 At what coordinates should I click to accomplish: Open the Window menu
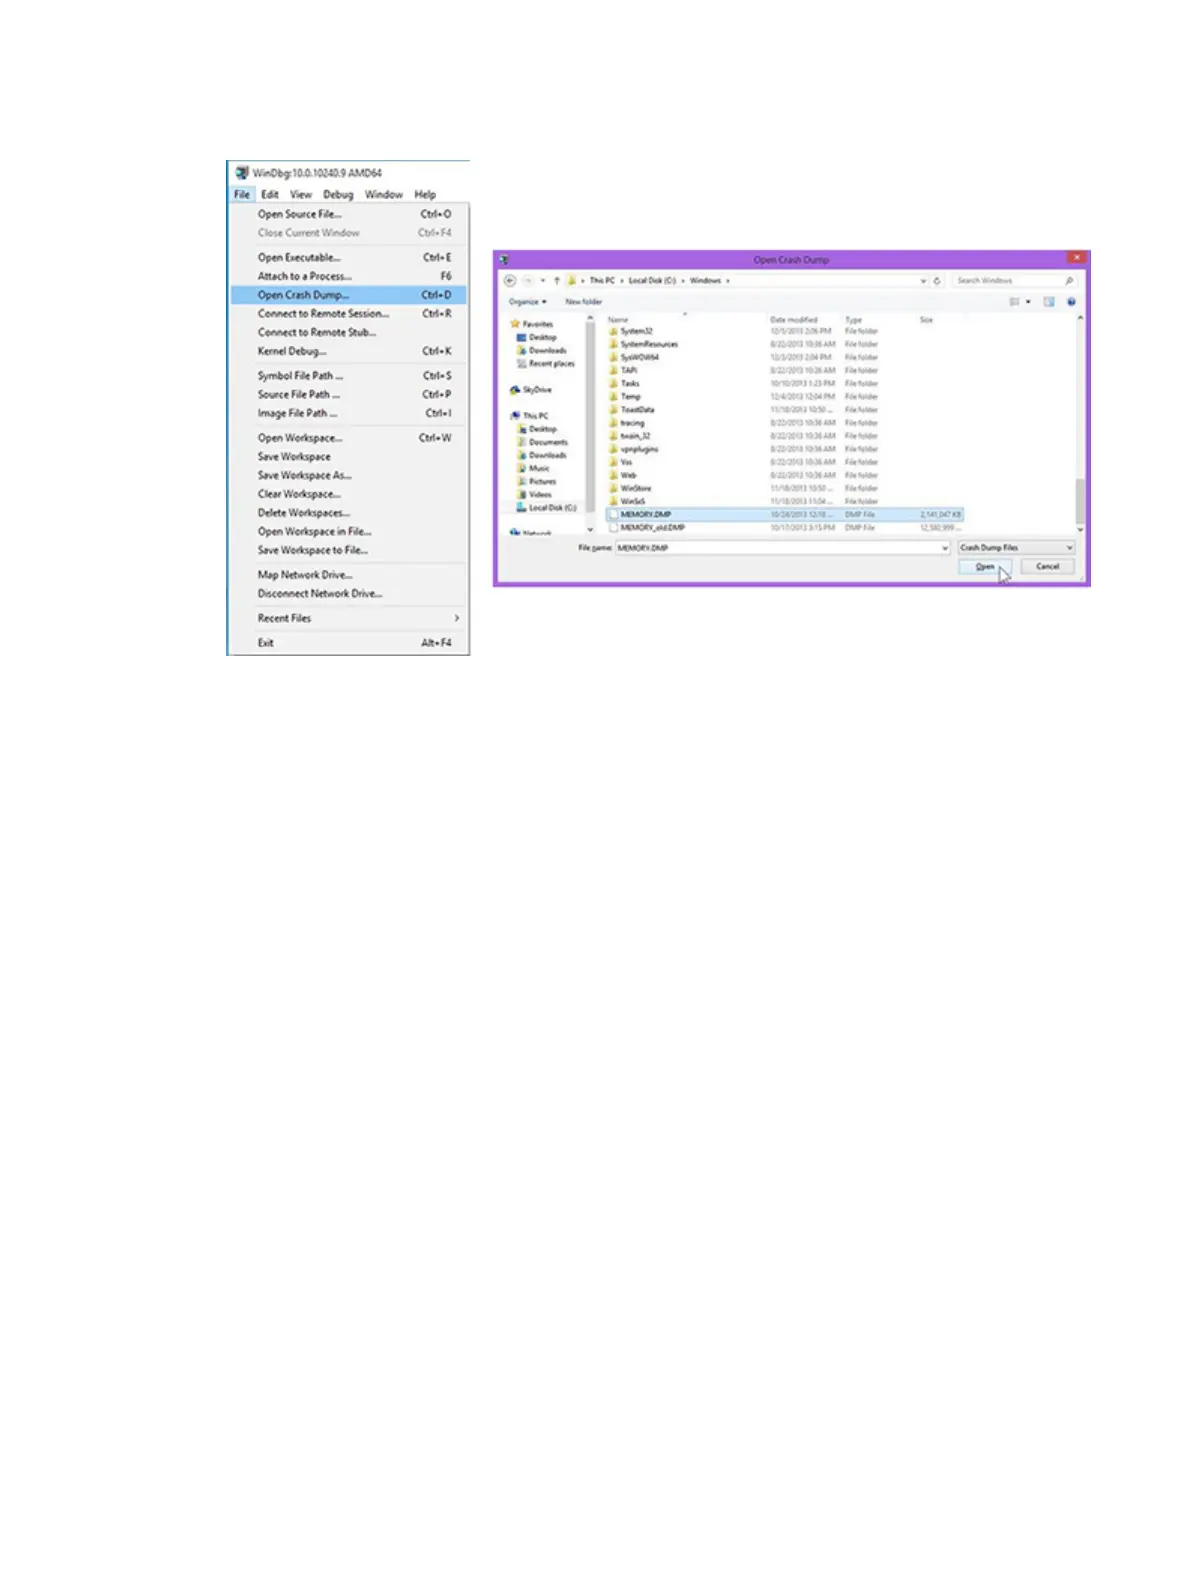pyautogui.click(x=384, y=194)
